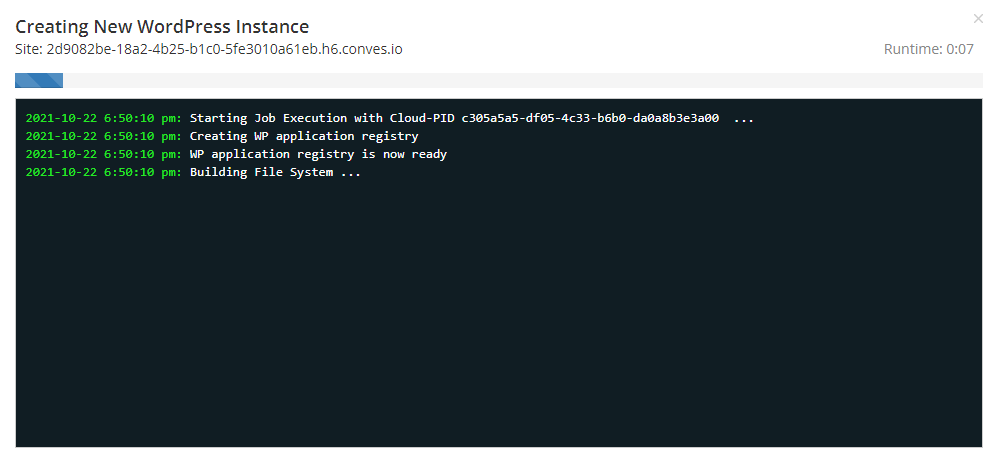Select the Cloud-PID value c305a5a5-df05...
Image resolution: width=997 pixels, height=473 pixels.
pos(589,118)
